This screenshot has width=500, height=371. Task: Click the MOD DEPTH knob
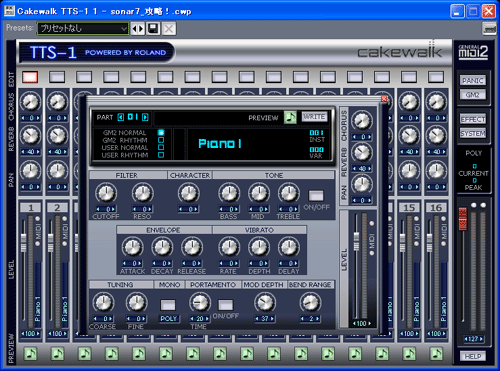[x=265, y=303]
